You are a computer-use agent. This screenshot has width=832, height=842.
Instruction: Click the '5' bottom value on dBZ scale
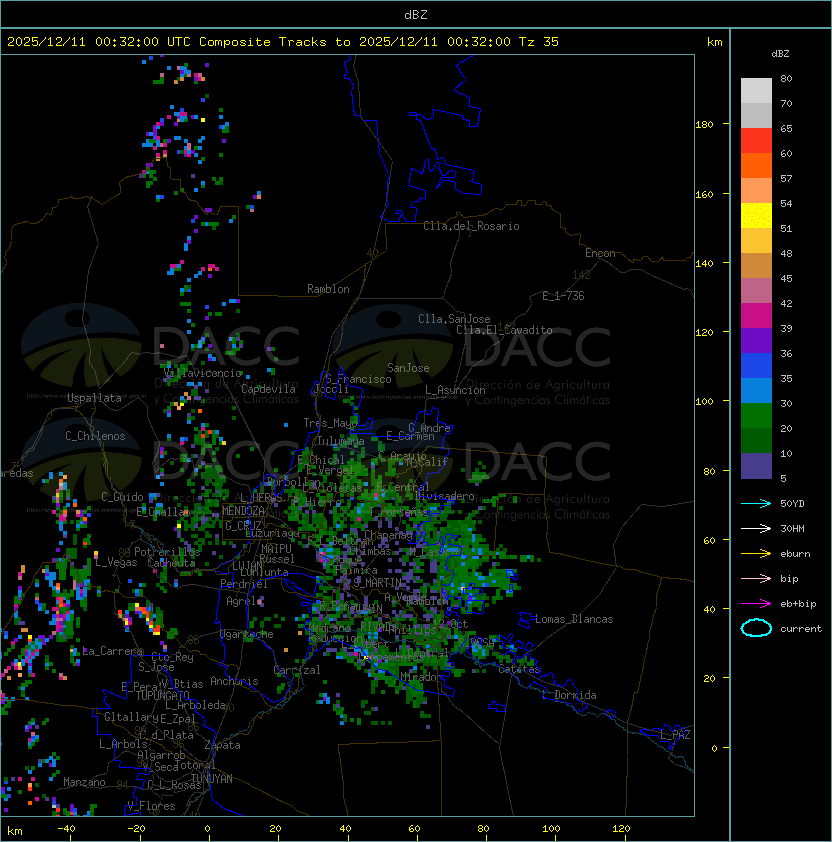(783, 478)
